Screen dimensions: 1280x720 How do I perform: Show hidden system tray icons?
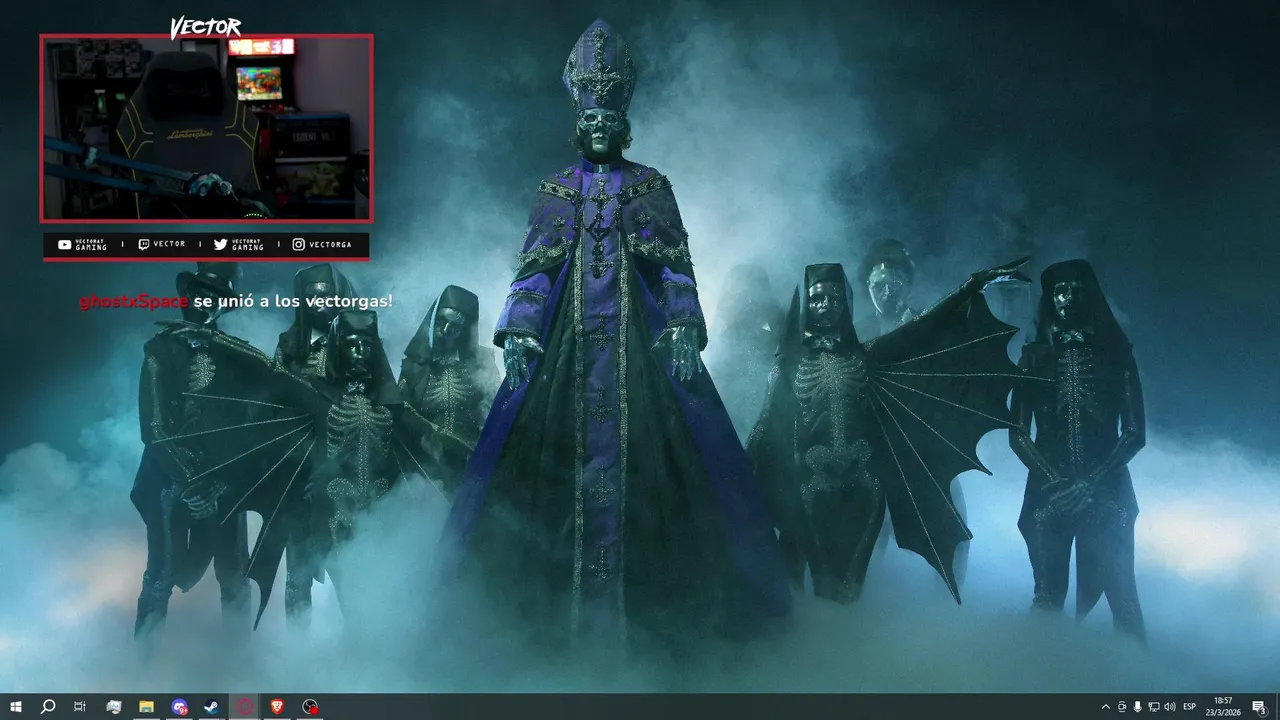tap(1105, 707)
